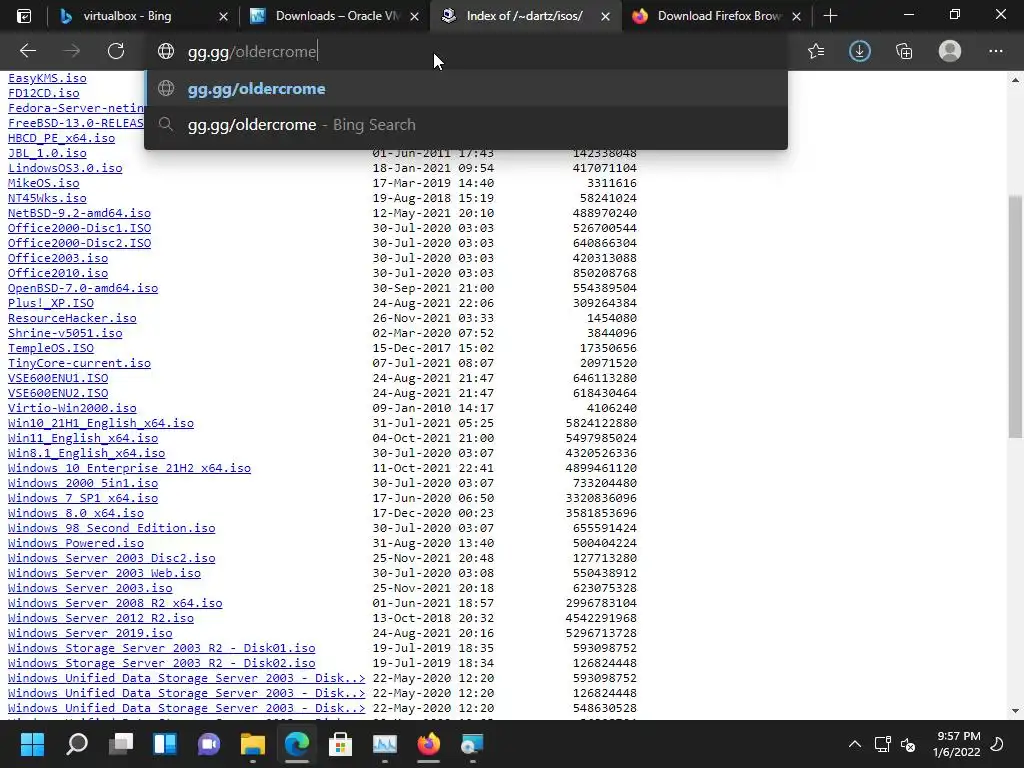Open the Settings and more menu
The image size is (1024, 768).
click(x=995, y=51)
